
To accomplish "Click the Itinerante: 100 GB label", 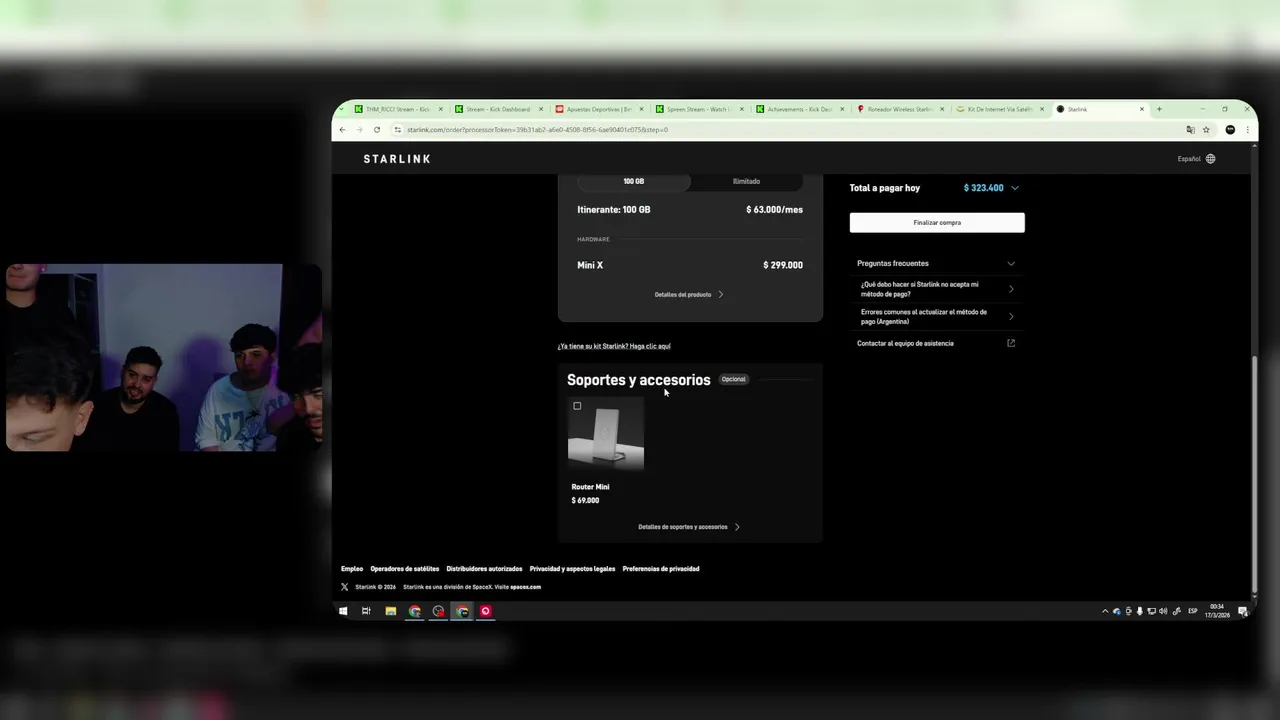I will [614, 210].
